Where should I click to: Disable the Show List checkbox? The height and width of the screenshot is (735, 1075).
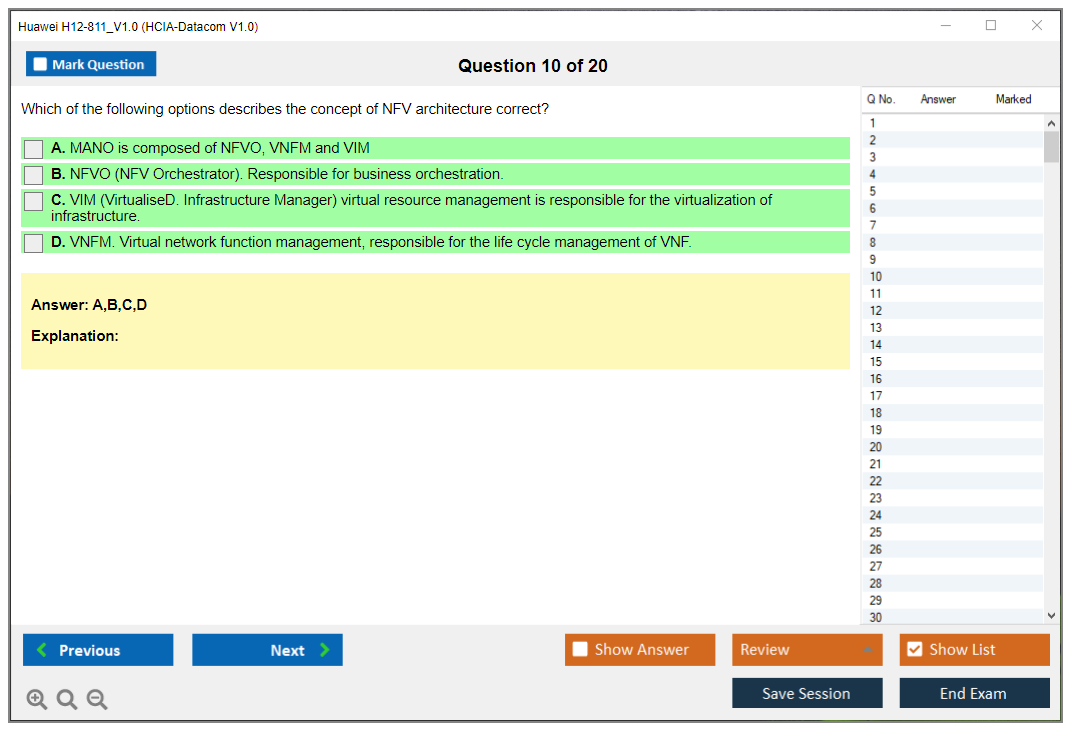pyautogui.click(x=914, y=650)
